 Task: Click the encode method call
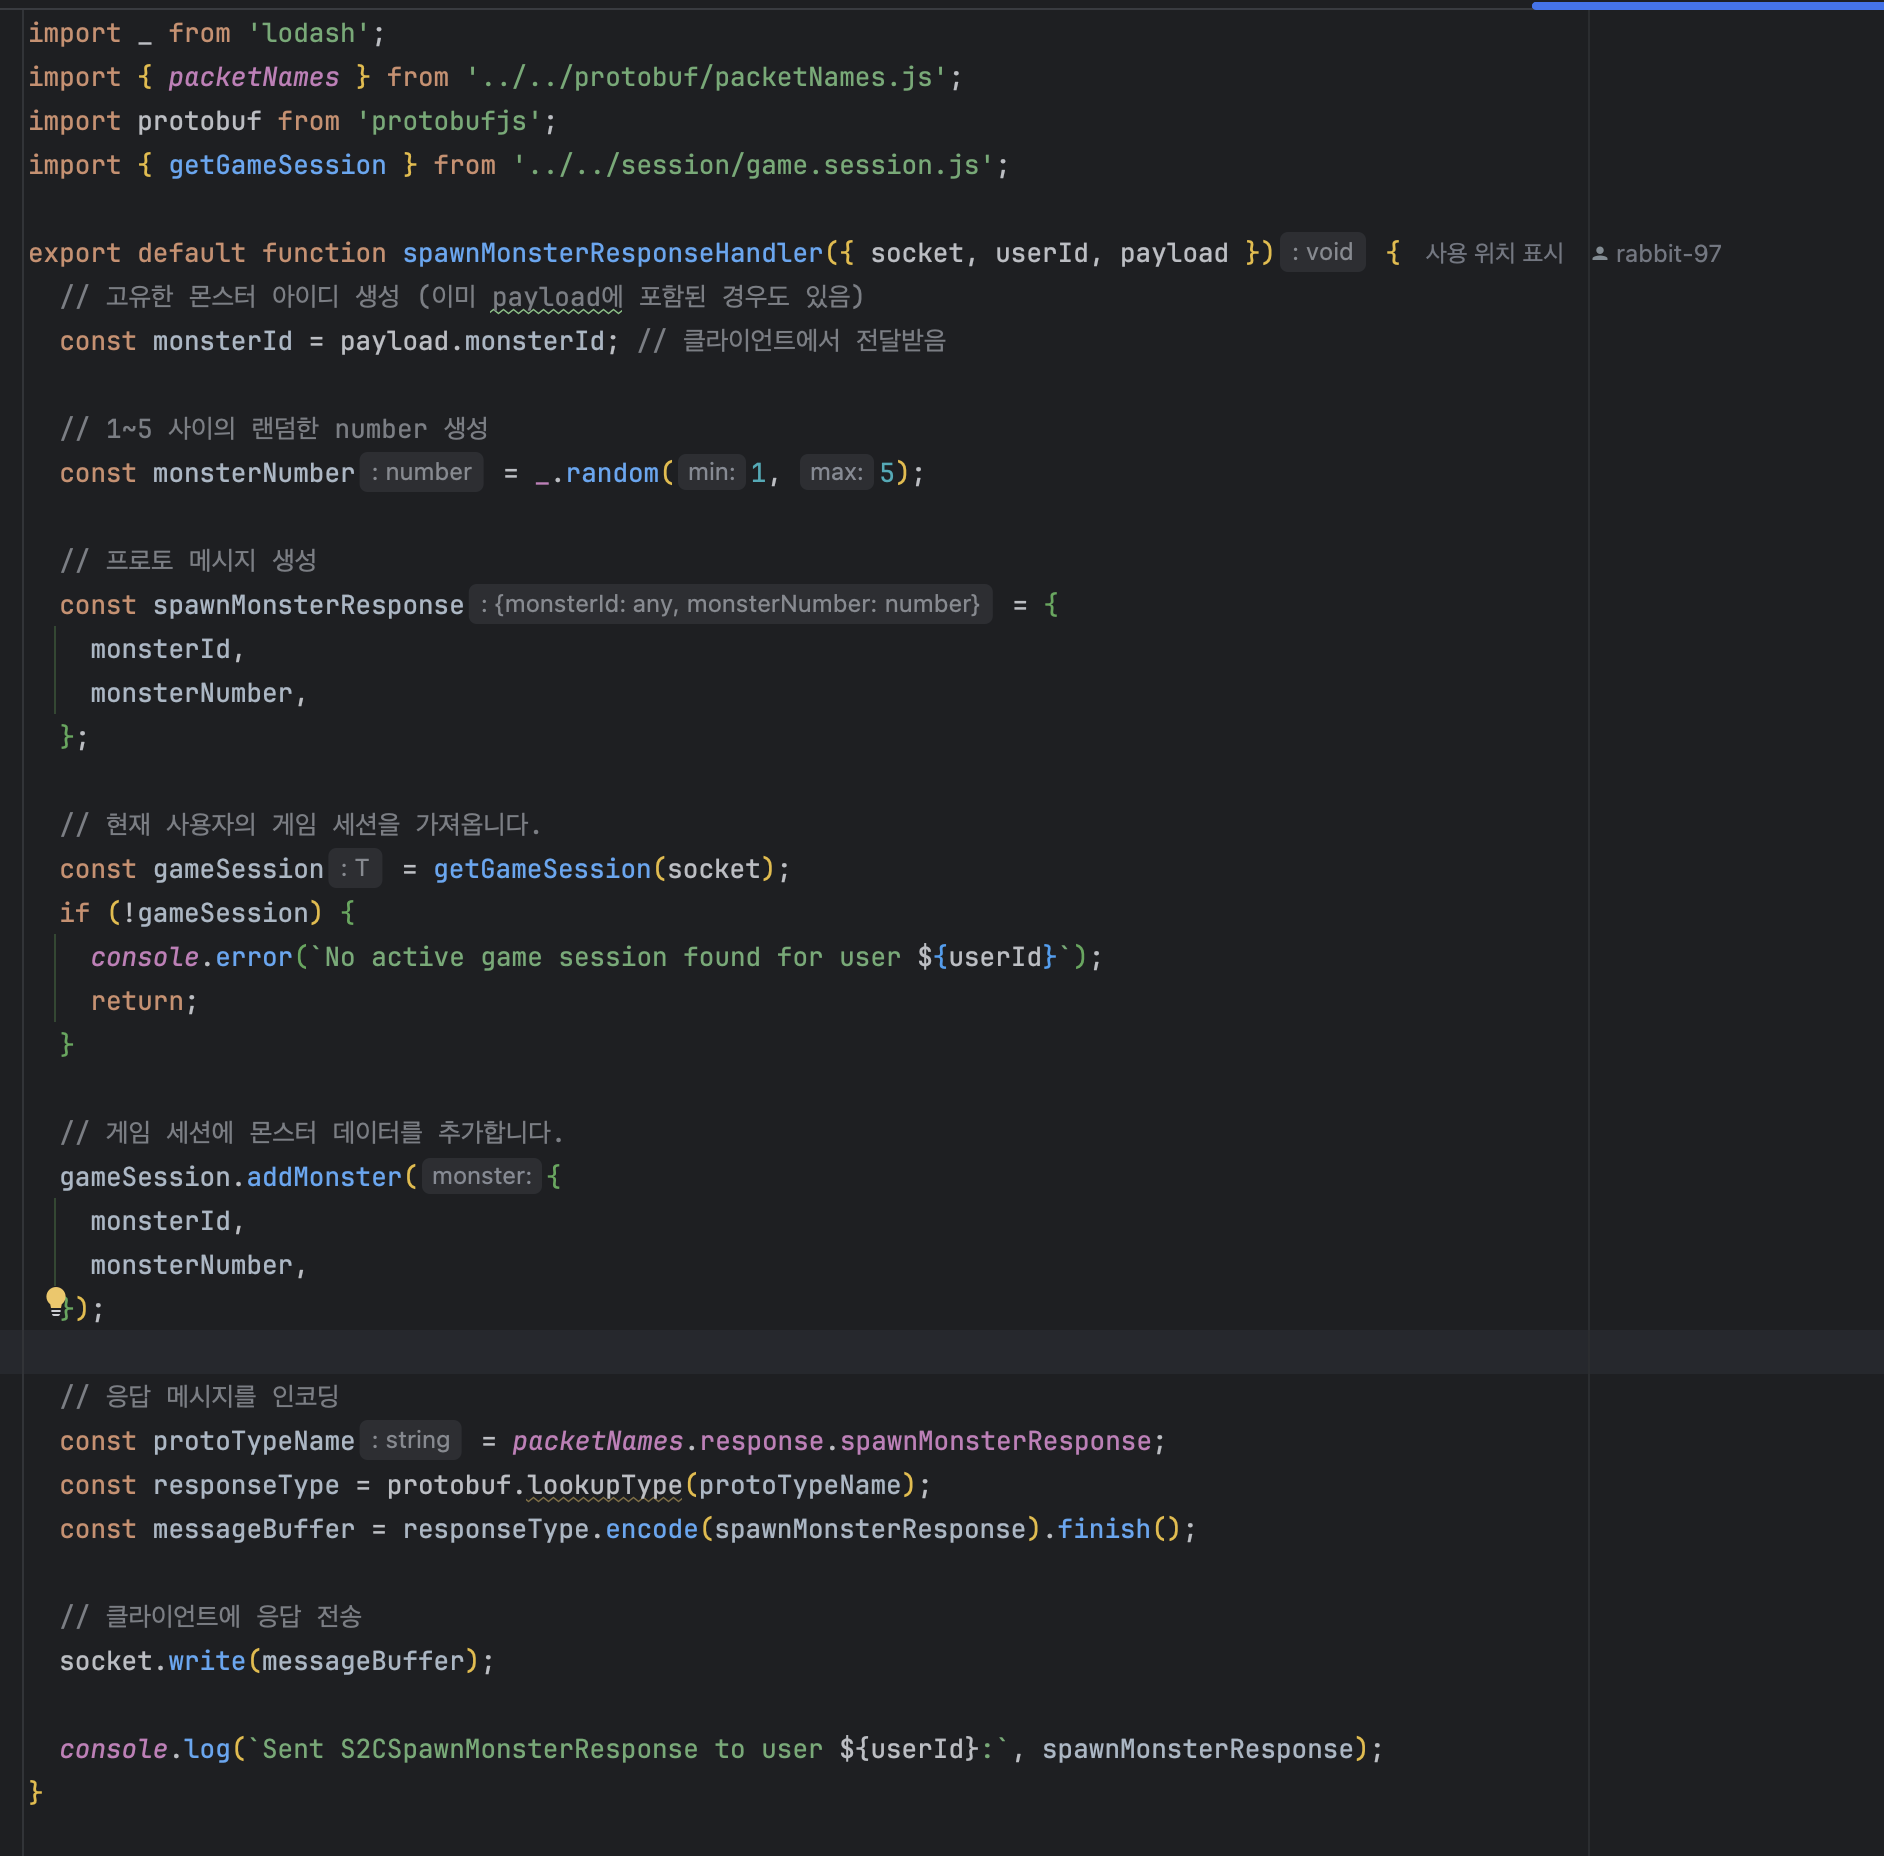(651, 1530)
